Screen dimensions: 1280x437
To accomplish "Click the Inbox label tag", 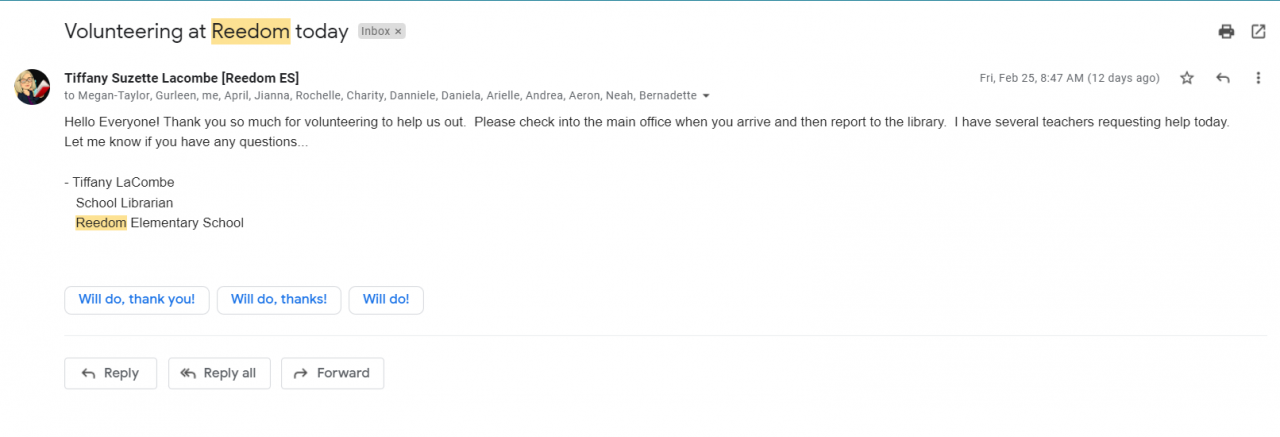I will click(375, 32).
